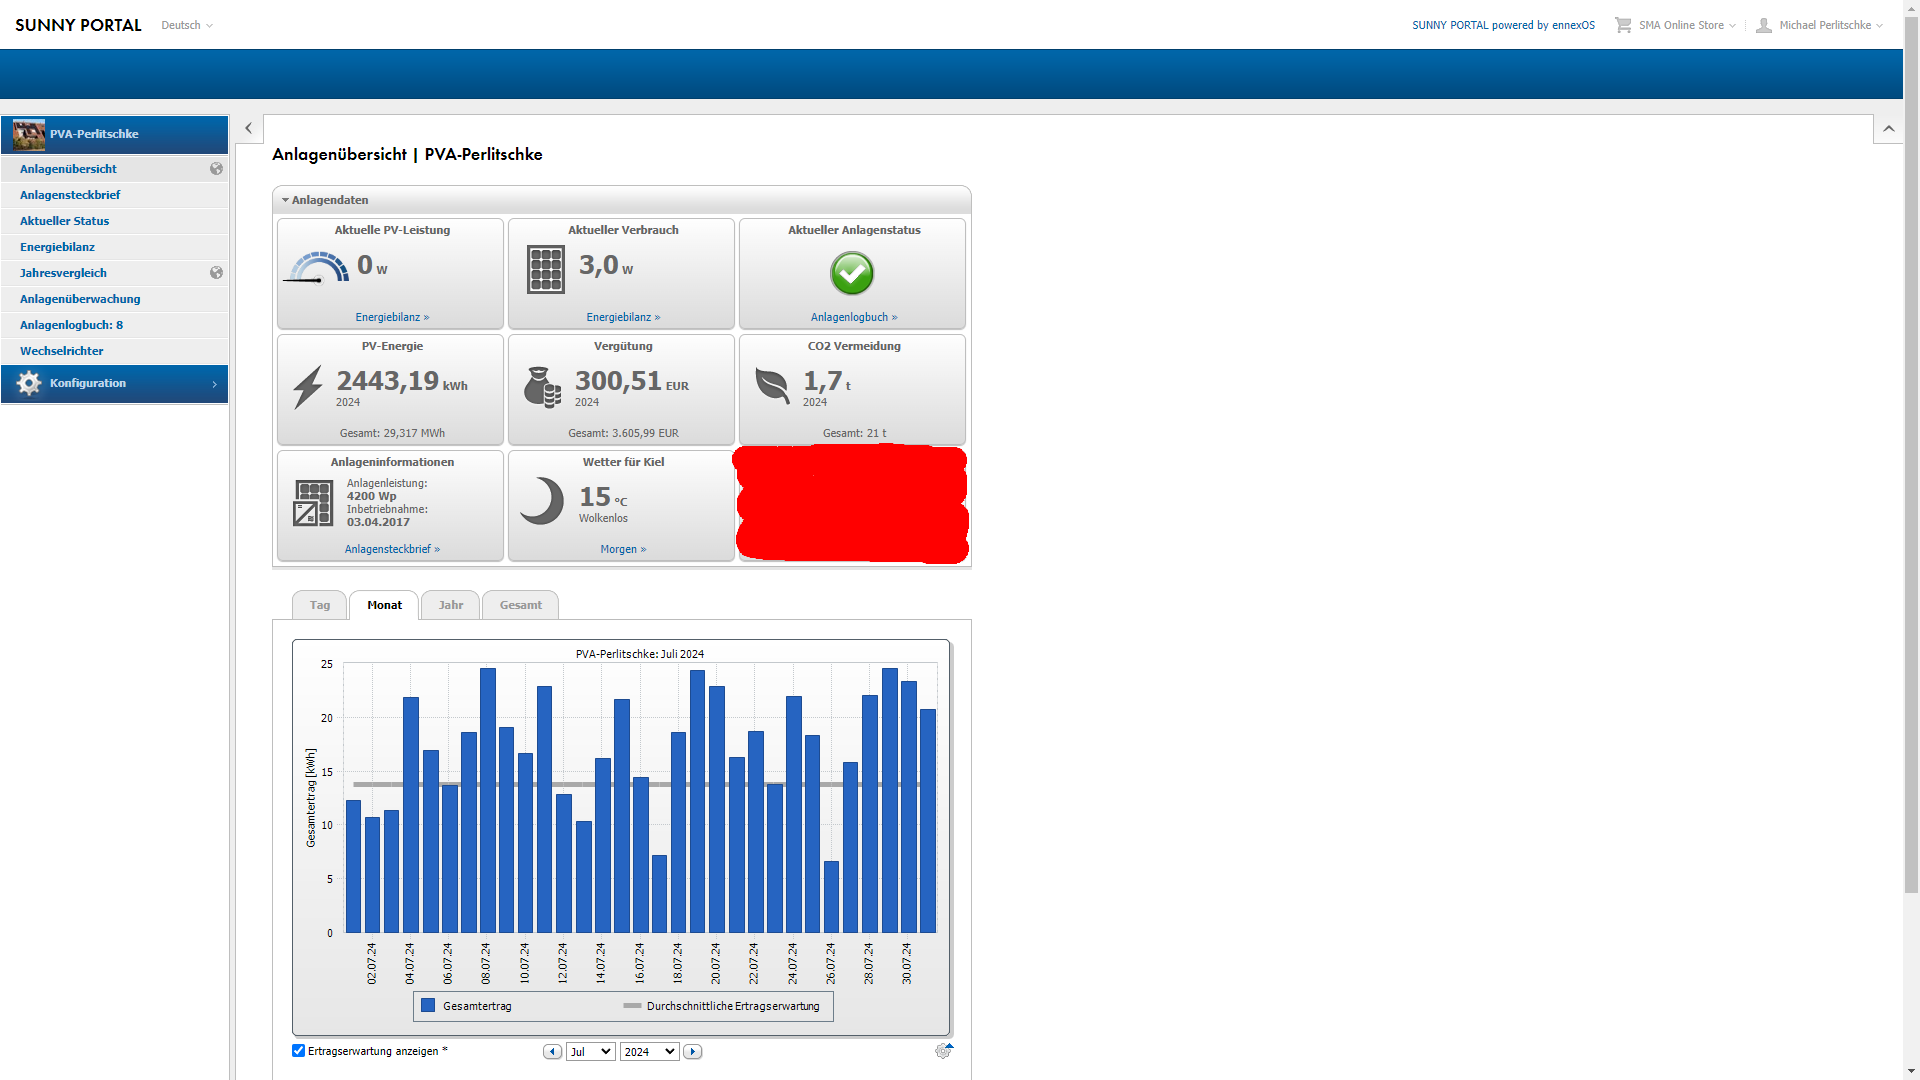
Task: Click the chart settings gear icon
Action: pyautogui.click(x=942, y=1051)
